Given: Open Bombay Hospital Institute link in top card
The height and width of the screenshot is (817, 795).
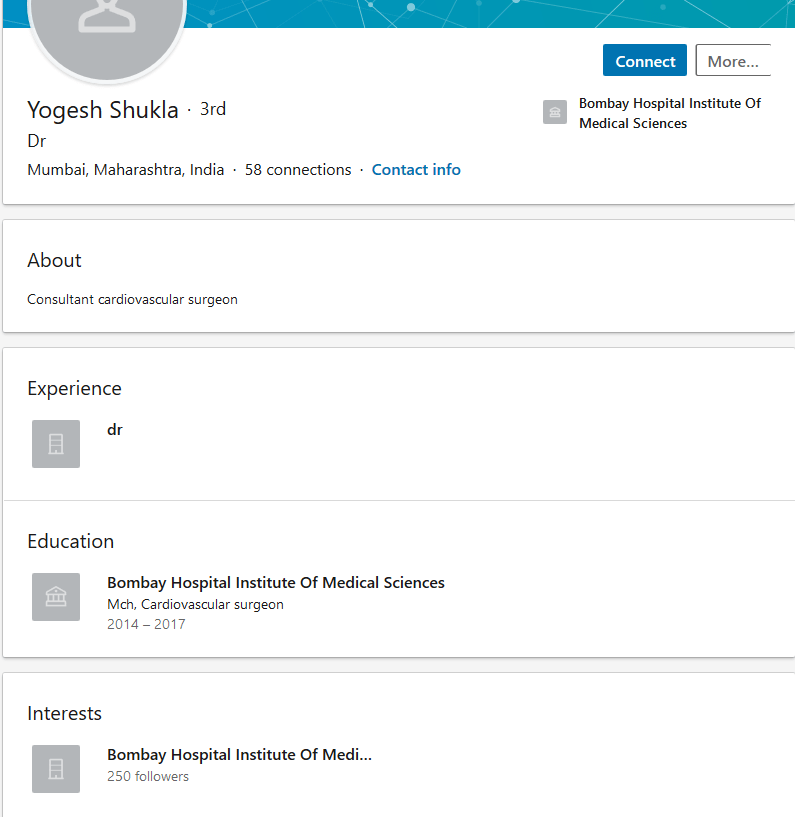Looking at the screenshot, I should point(669,113).
